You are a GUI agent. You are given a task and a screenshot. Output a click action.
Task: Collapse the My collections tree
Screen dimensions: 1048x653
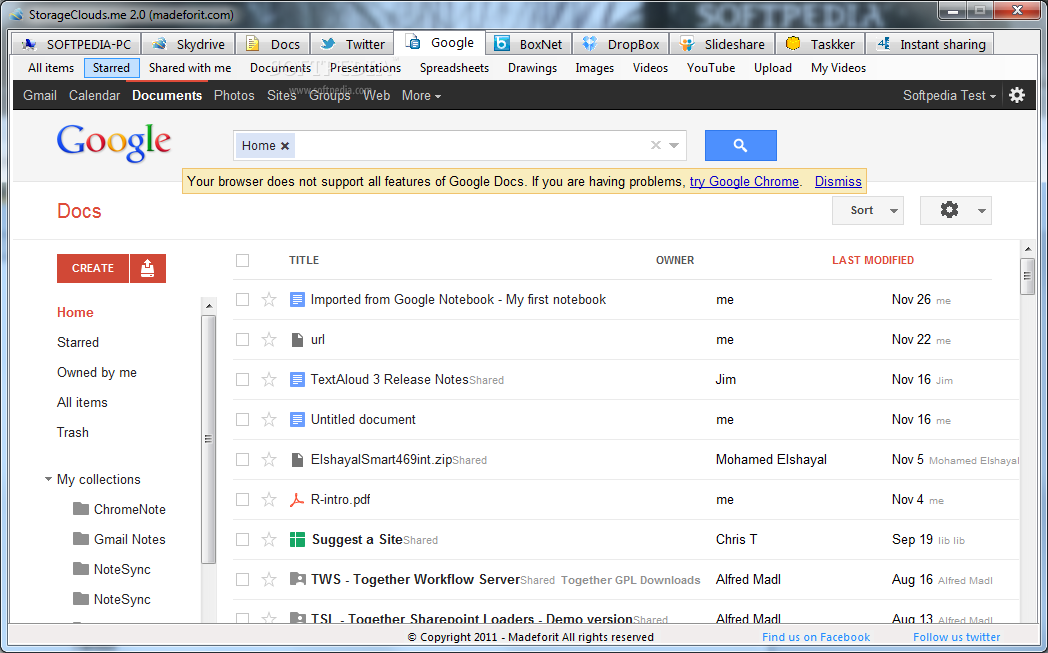(x=48, y=479)
